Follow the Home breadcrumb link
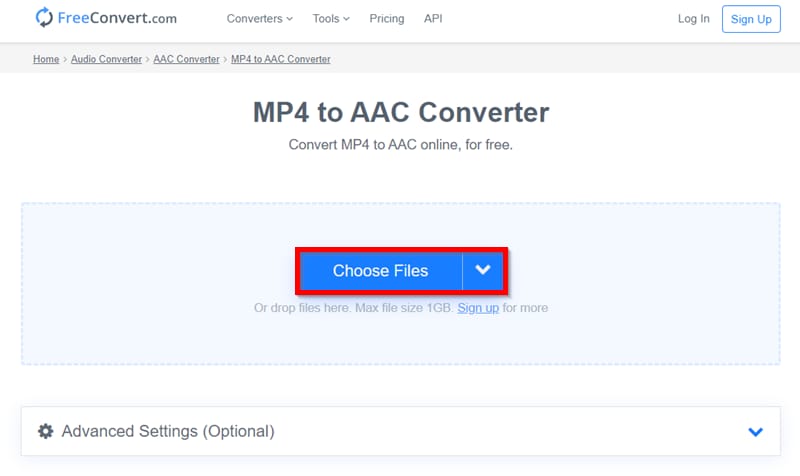This screenshot has height=476, width=800. 46,59
